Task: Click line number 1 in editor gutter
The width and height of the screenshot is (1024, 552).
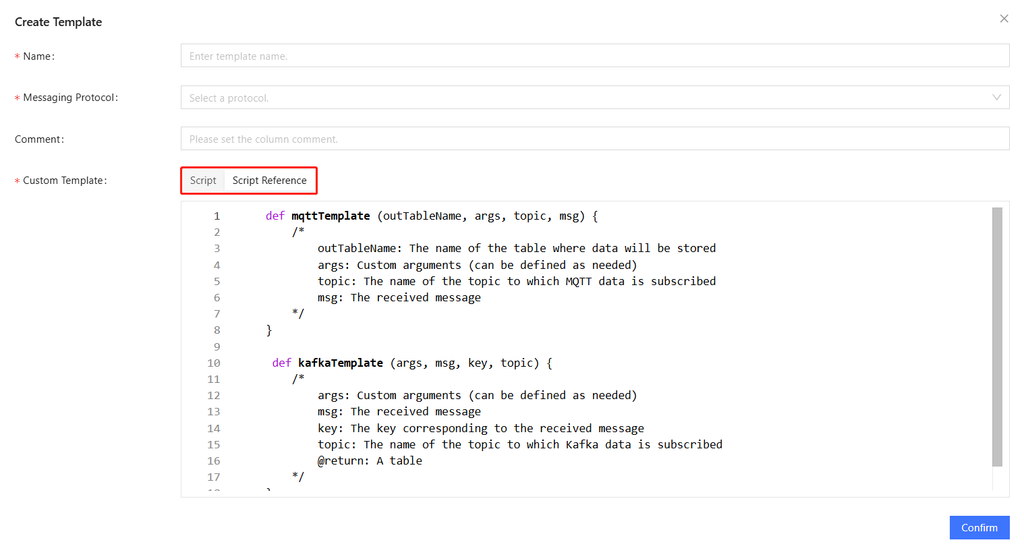Action: [216, 216]
